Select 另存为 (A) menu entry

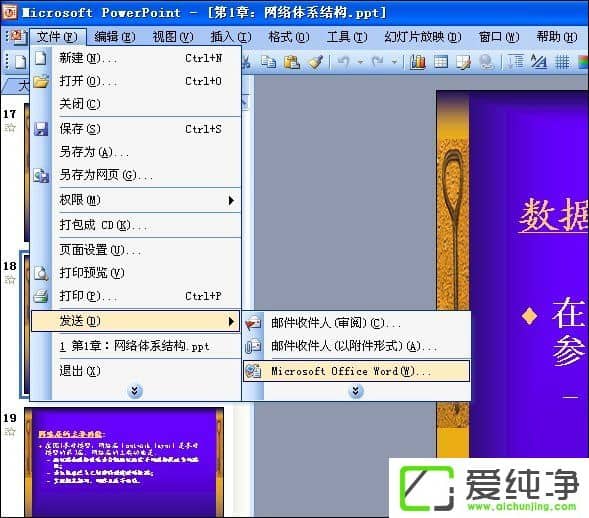[x=135, y=152]
